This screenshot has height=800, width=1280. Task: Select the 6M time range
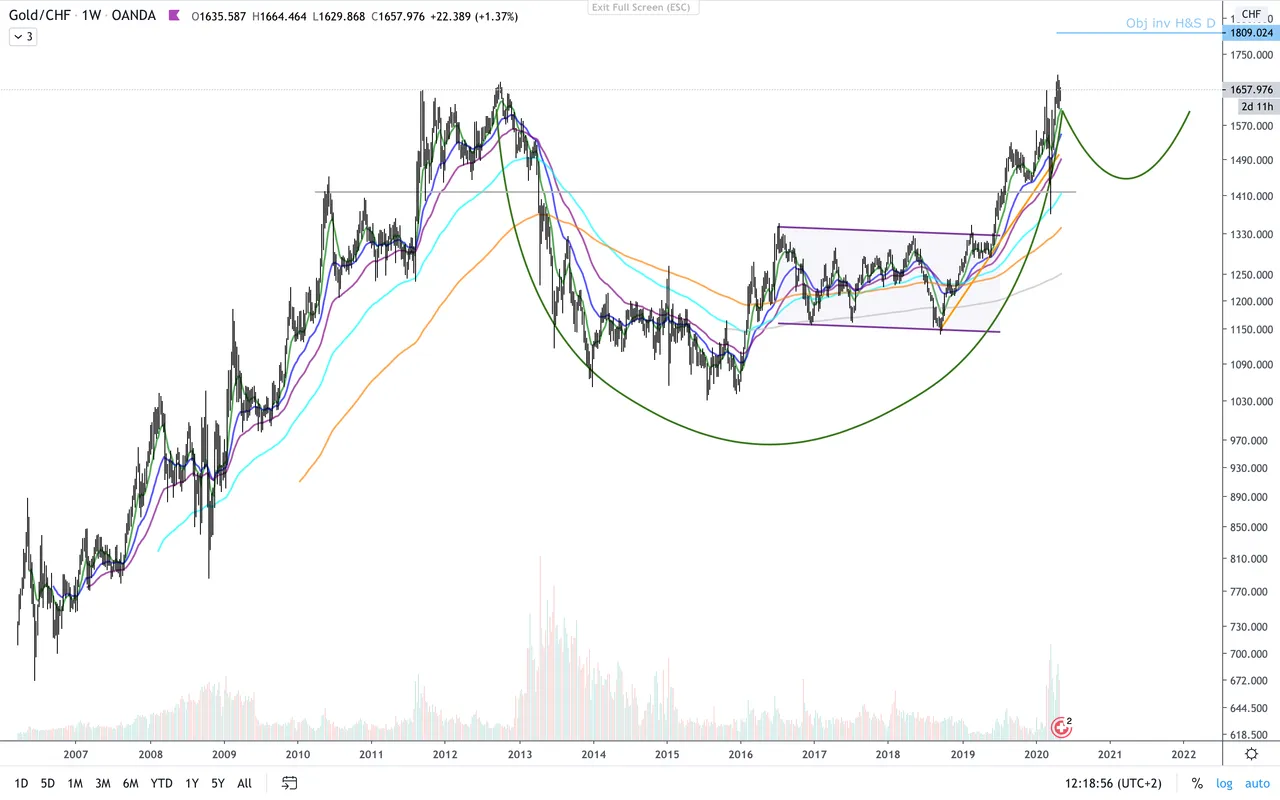pyautogui.click(x=130, y=783)
